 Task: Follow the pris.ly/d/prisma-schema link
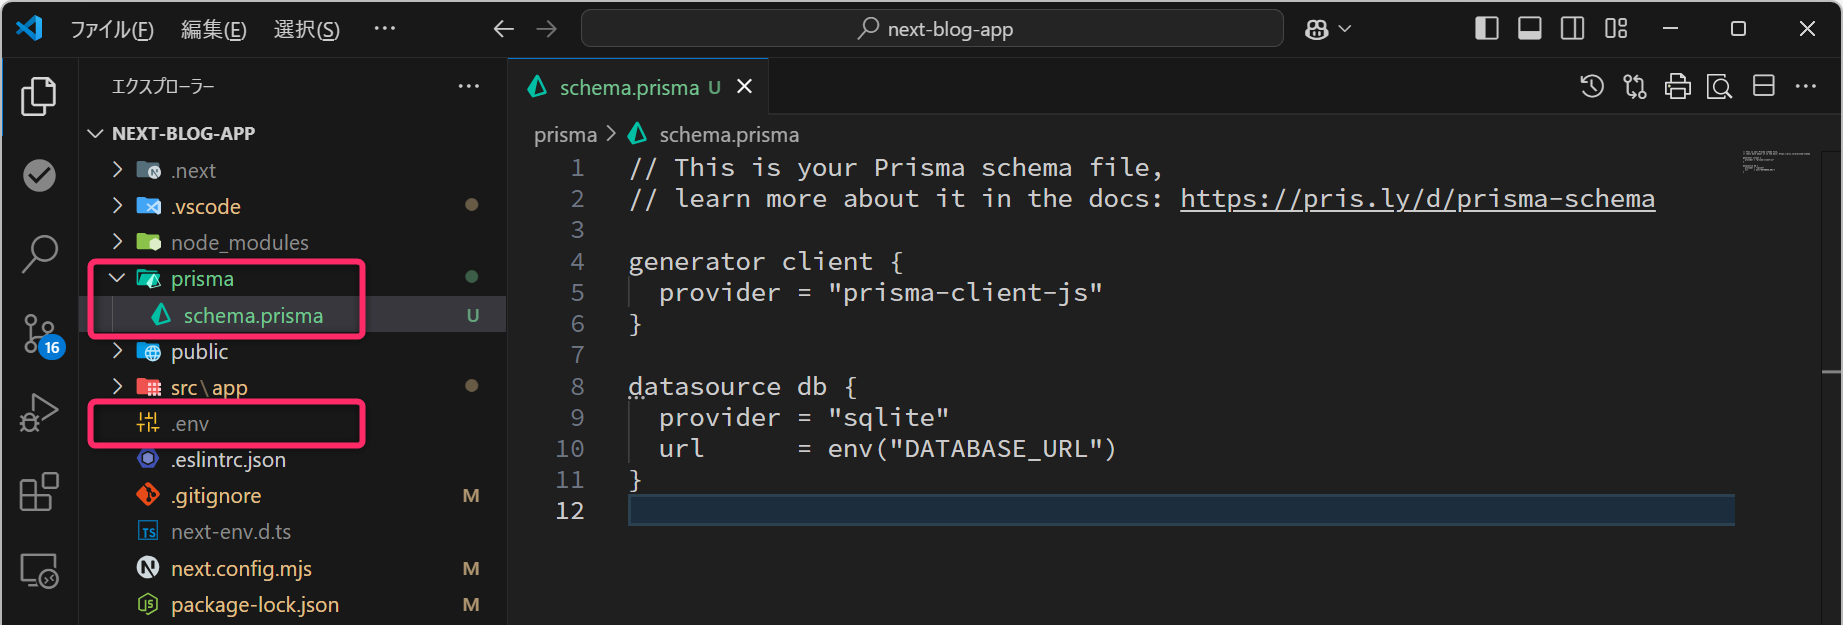(1416, 199)
